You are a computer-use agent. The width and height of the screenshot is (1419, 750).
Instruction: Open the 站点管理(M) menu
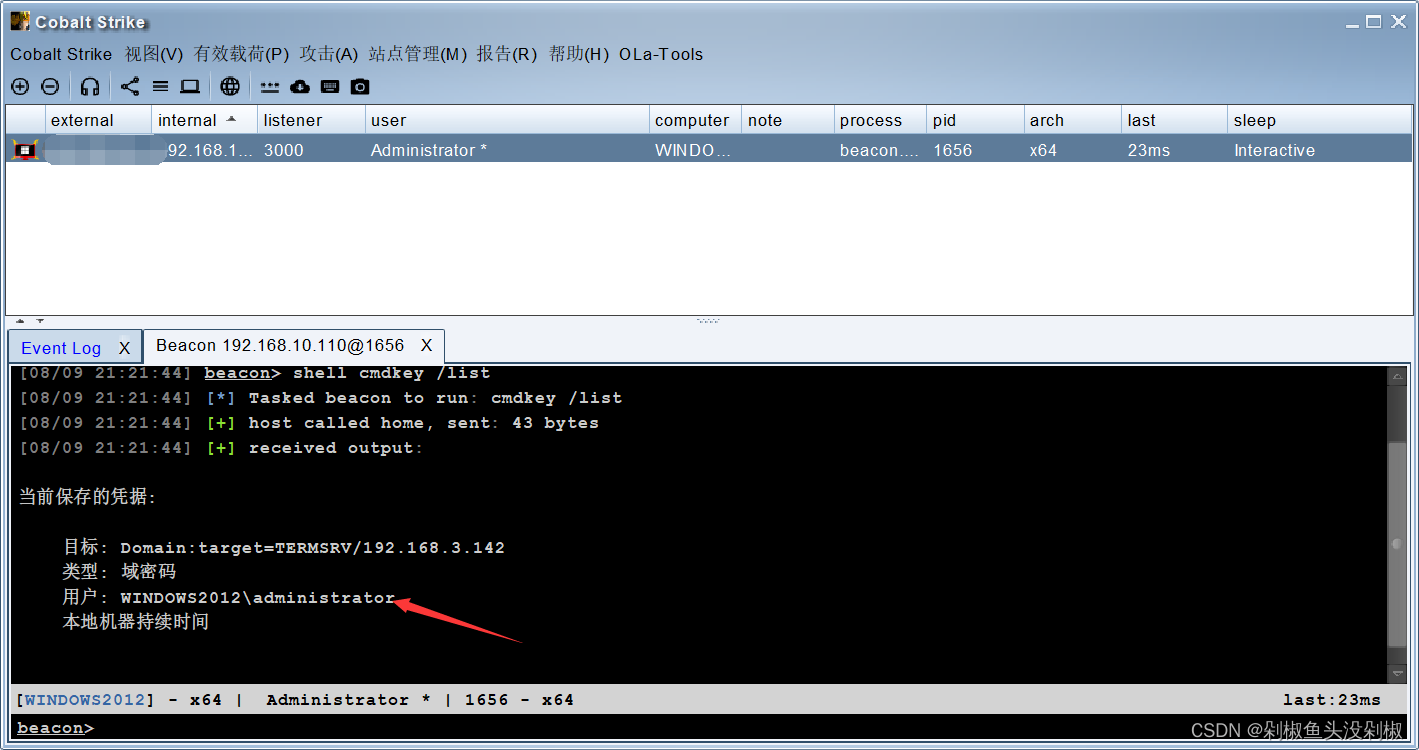[x=418, y=54]
